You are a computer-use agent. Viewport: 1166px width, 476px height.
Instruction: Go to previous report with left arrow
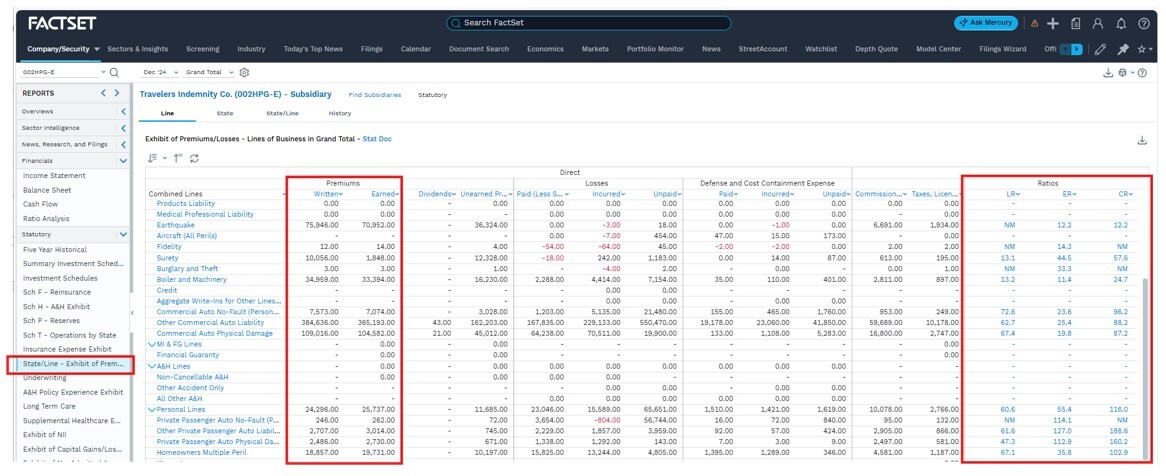click(103, 94)
